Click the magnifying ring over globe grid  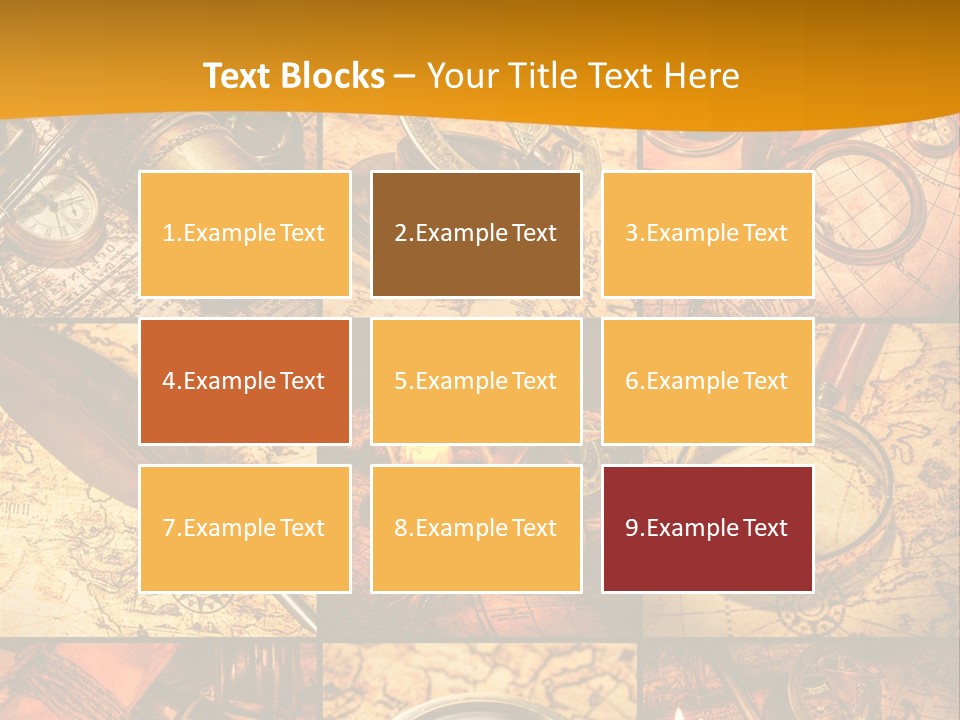coord(869,202)
